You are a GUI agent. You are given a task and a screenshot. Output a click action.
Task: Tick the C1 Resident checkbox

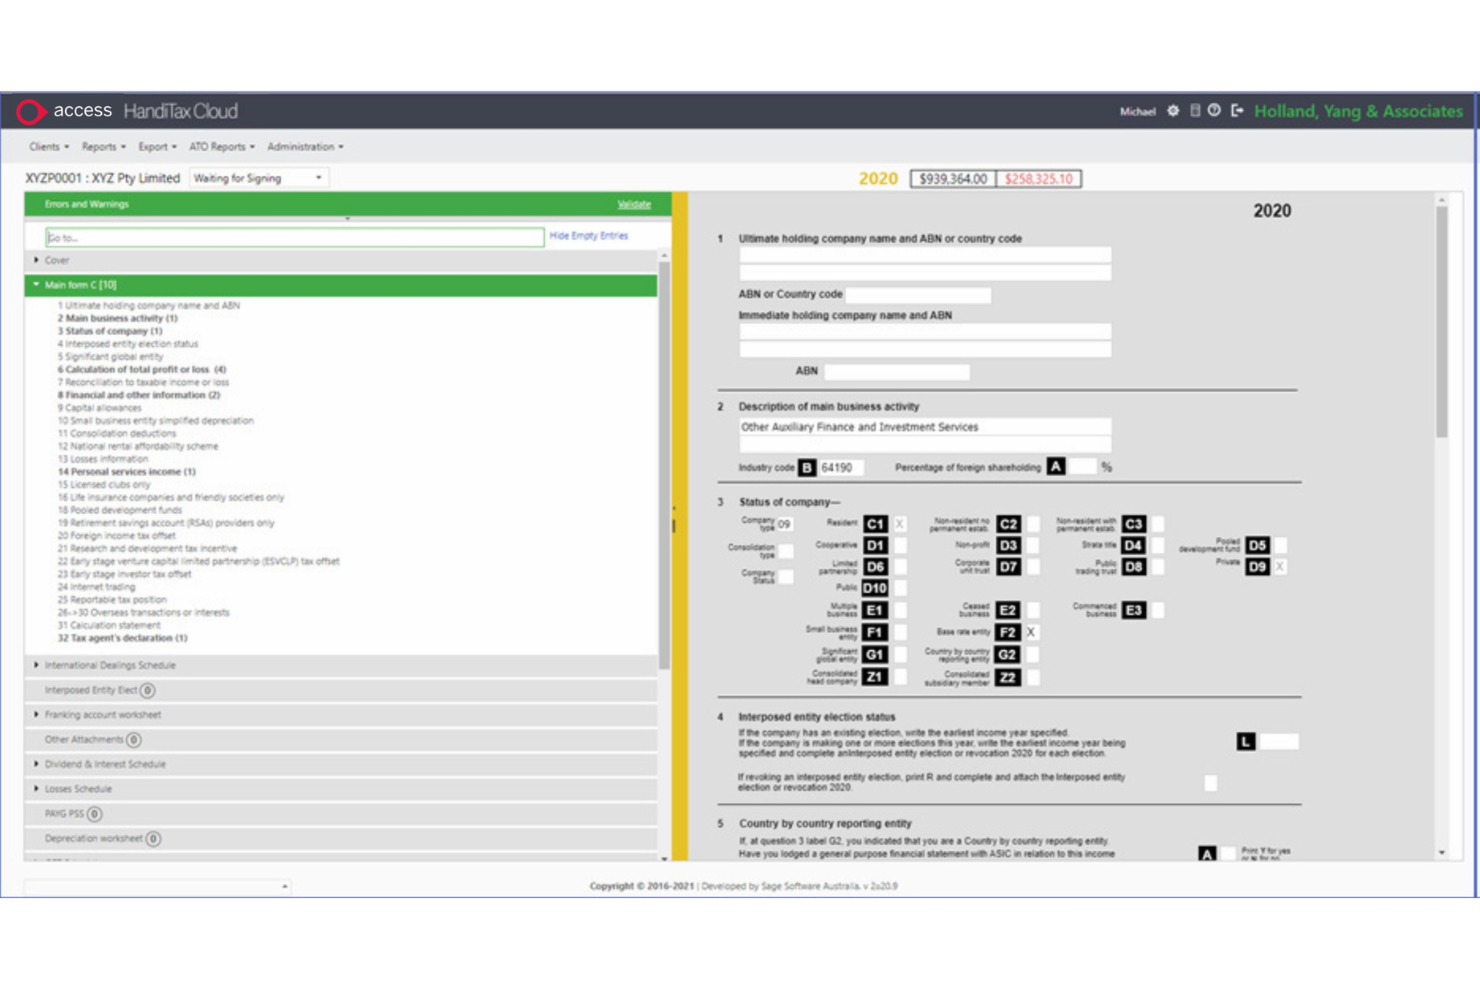point(899,524)
